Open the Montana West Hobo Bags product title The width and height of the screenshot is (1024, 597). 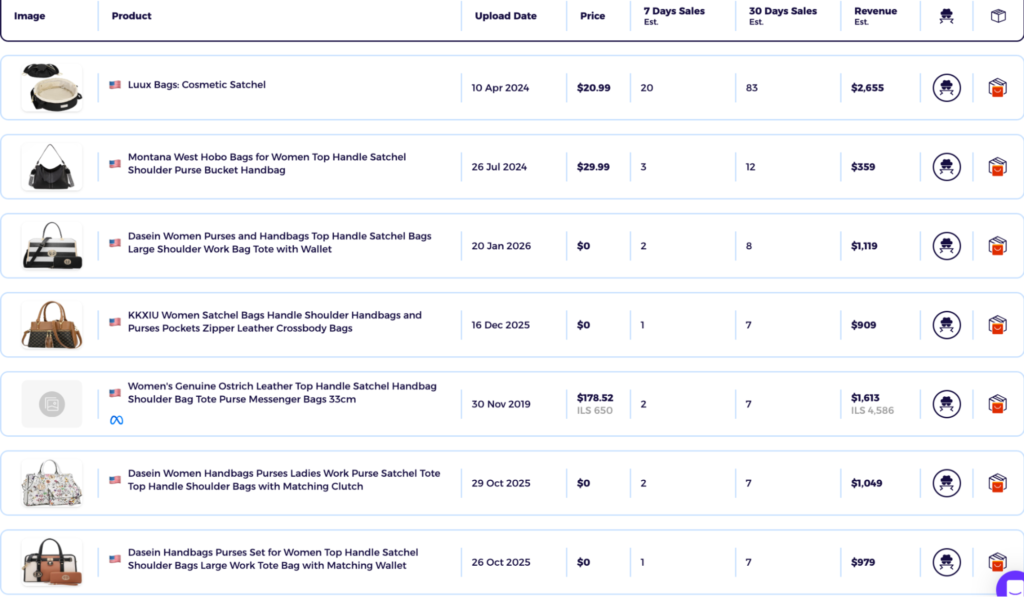tap(266, 163)
